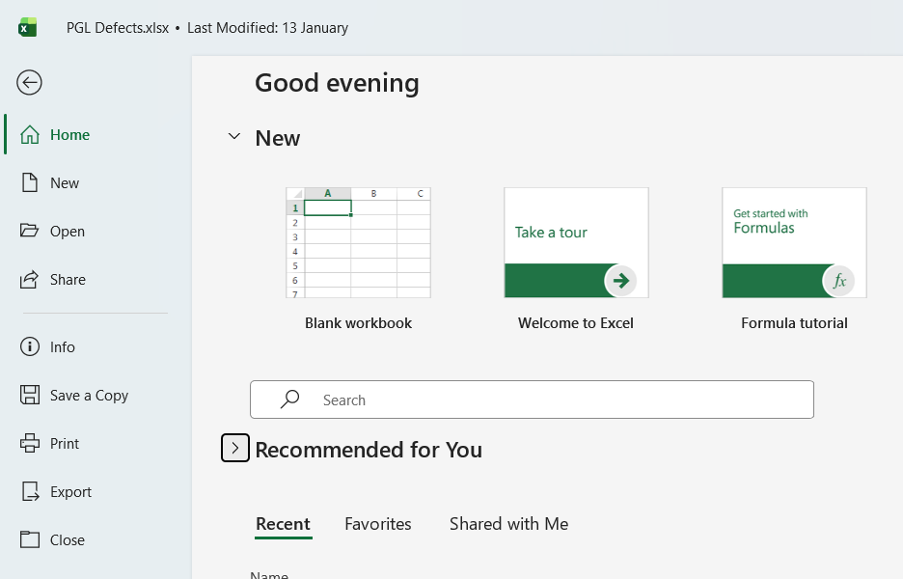This screenshot has height=580, width=904.
Task: Expand the Recommended for You section
Action: pyautogui.click(x=235, y=448)
